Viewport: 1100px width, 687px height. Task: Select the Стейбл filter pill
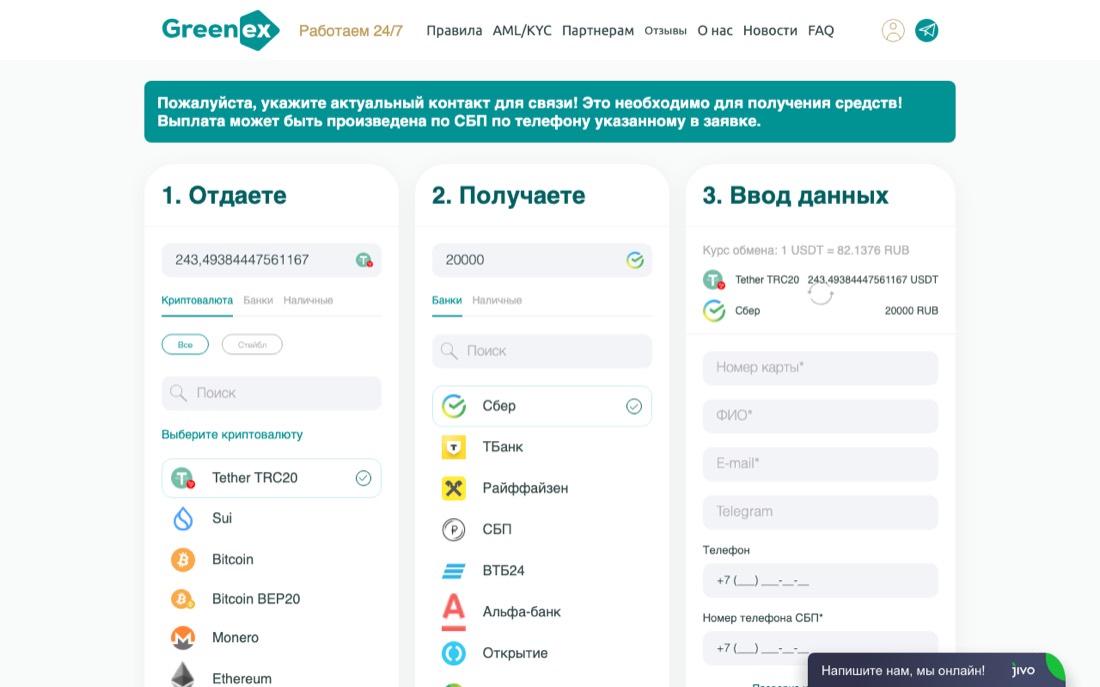pyautogui.click(x=252, y=345)
